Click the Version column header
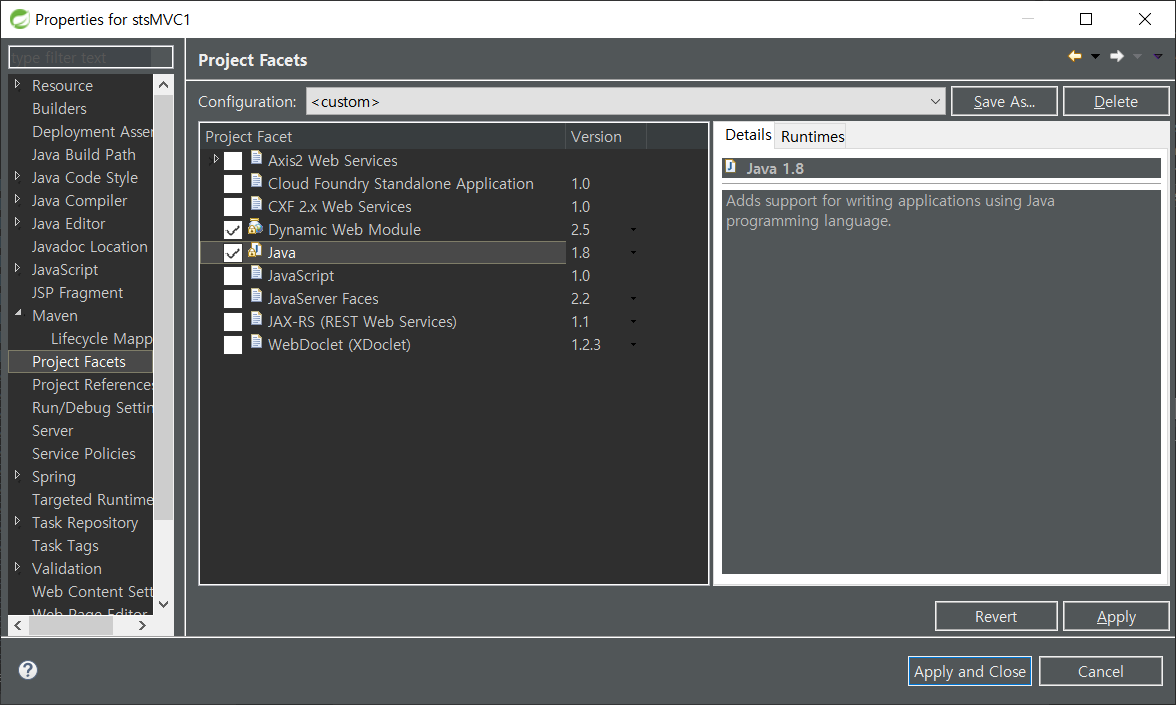 [605, 136]
